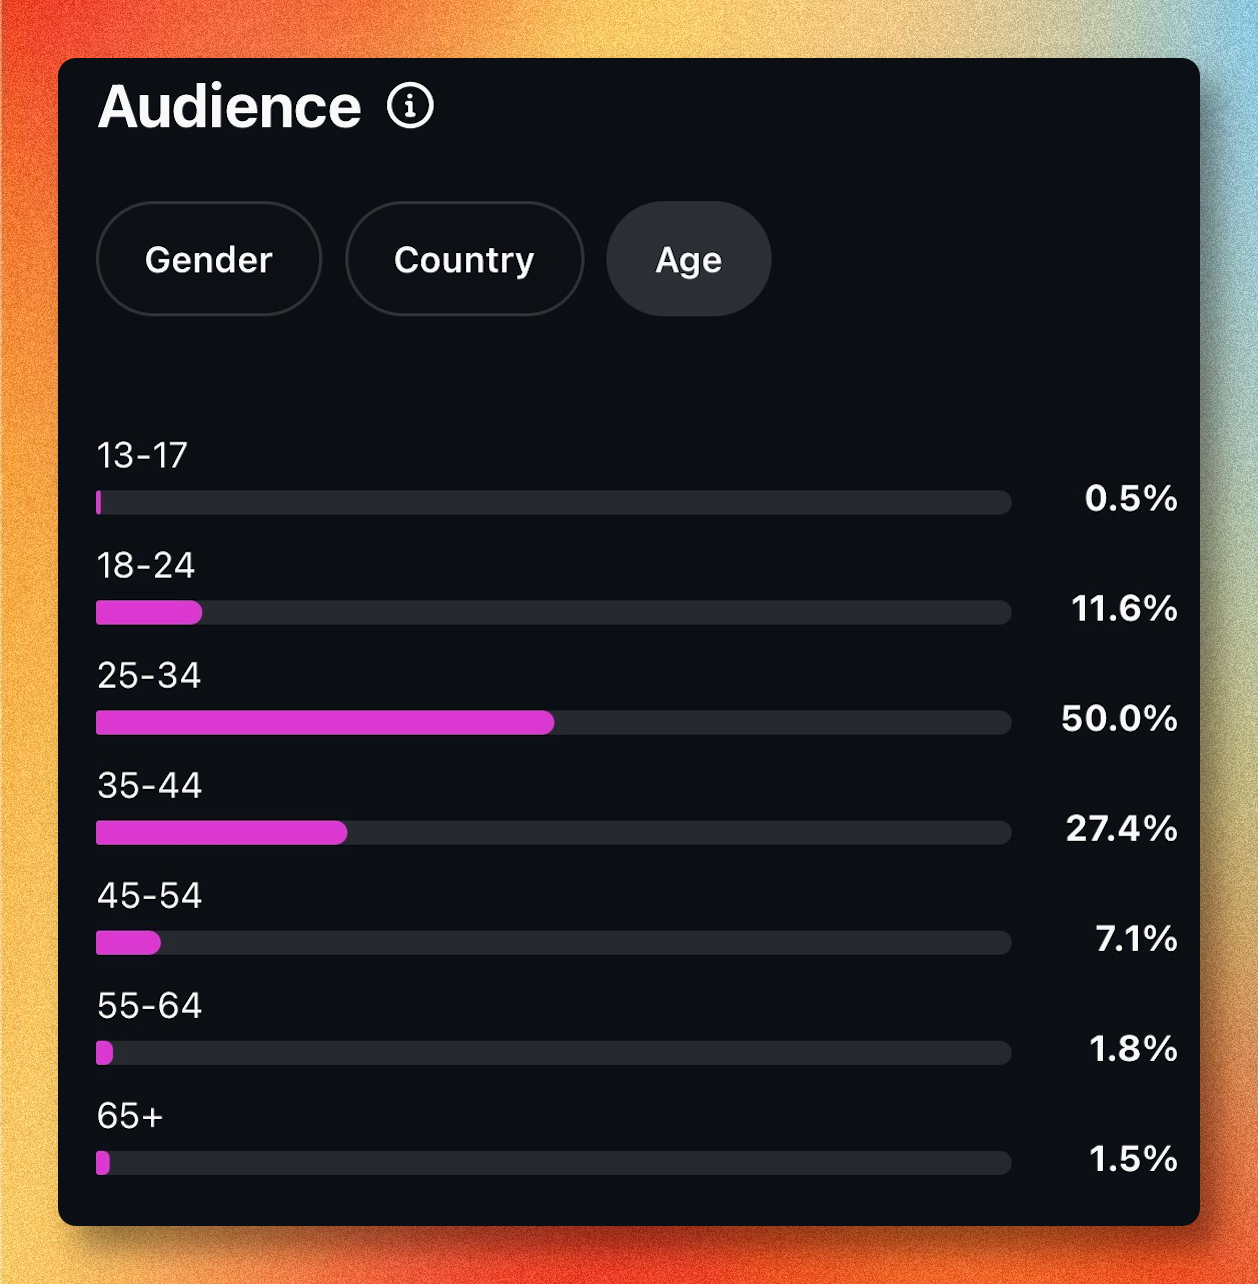
Task: Click the 13-17 age group label
Action: [142, 456]
